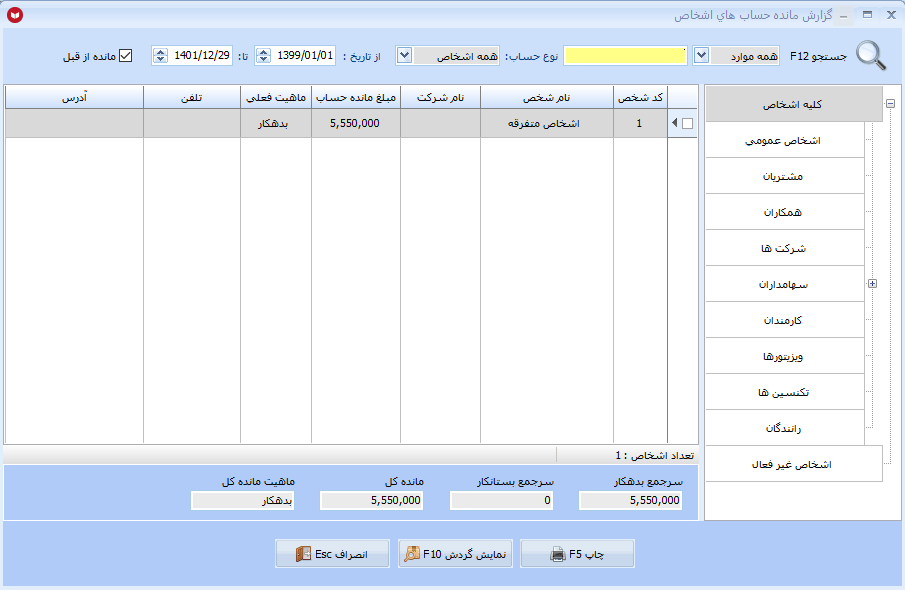Click the yellow search input field
Image resolution: width=905 pixels, height=590 pixels.
pyautogui.click(x=625, y=55)
